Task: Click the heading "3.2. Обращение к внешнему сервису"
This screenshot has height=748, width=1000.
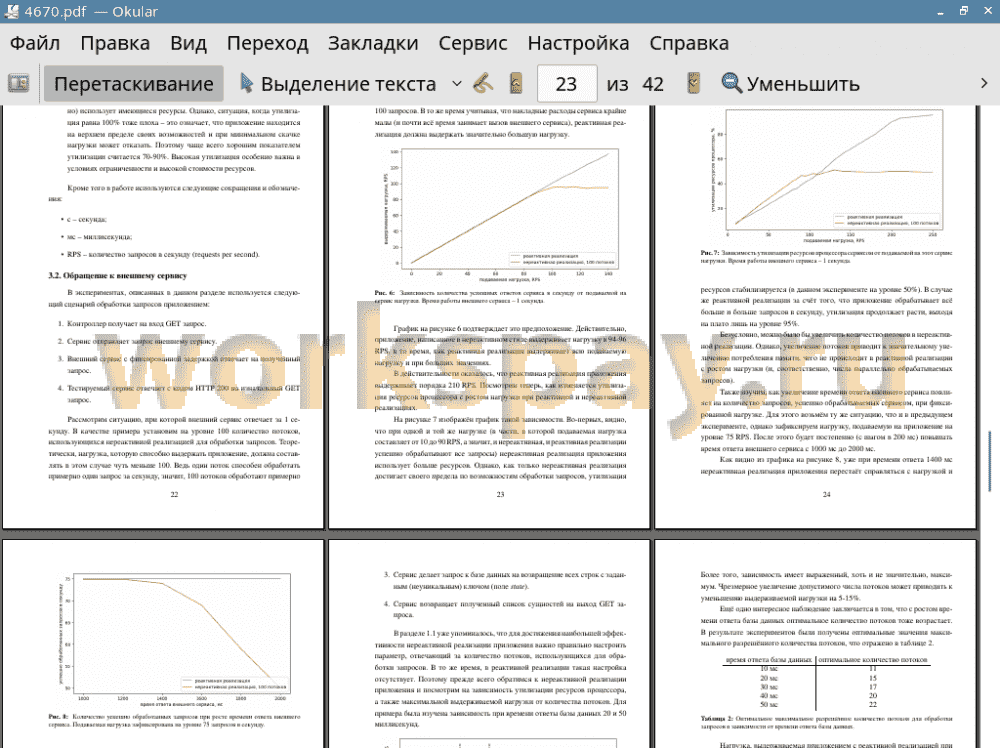Action: pos(117,276)
